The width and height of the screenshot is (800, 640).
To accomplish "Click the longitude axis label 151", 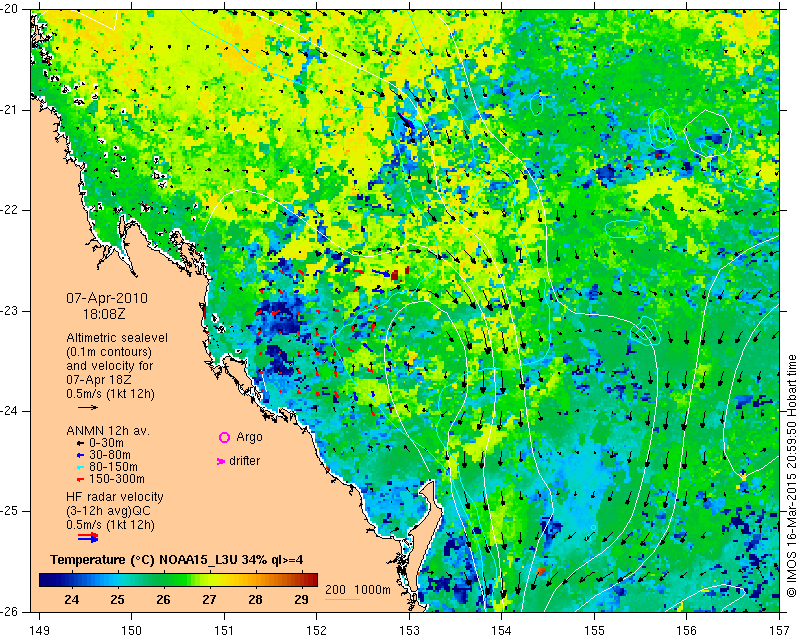I will point(224,630).
